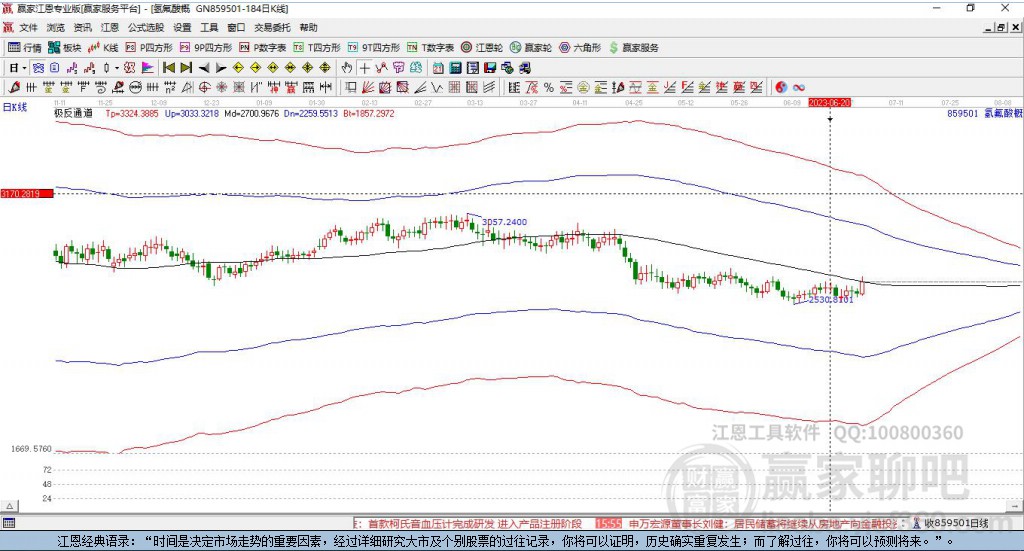The image size is (1024, 551).
Task: Select the red Gann fan lines tool
Action: point(368,87)
